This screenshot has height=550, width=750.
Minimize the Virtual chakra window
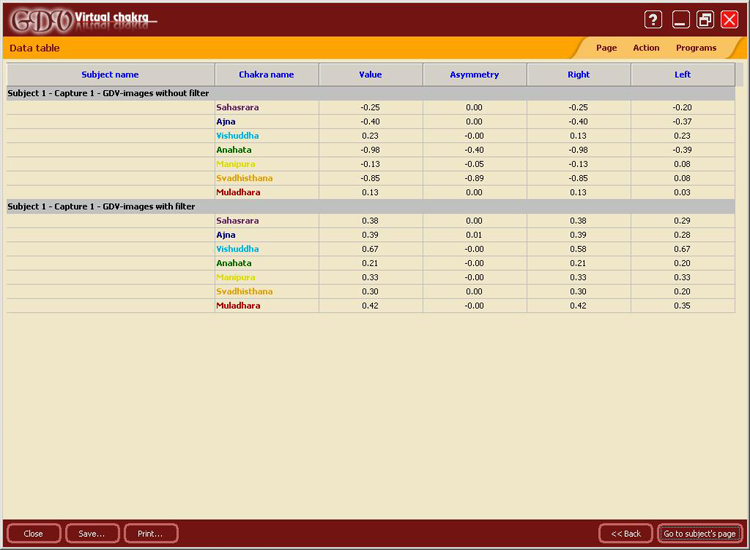[x=681, y=19]
